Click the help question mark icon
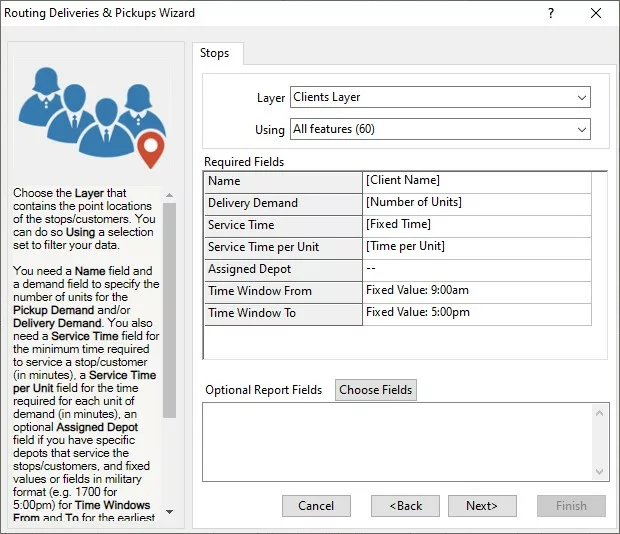This screenshot has height=534, width=620. (551, 14)
